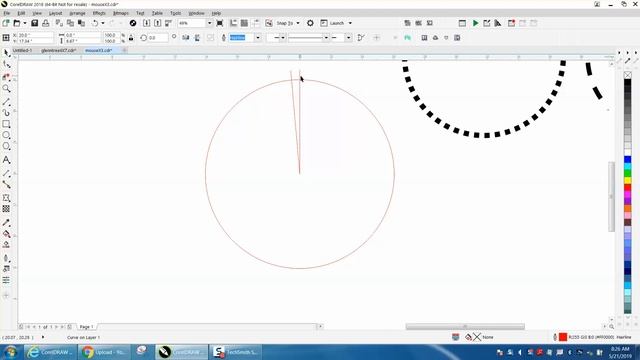Switch to the Untitled-1 document tab

22,51
